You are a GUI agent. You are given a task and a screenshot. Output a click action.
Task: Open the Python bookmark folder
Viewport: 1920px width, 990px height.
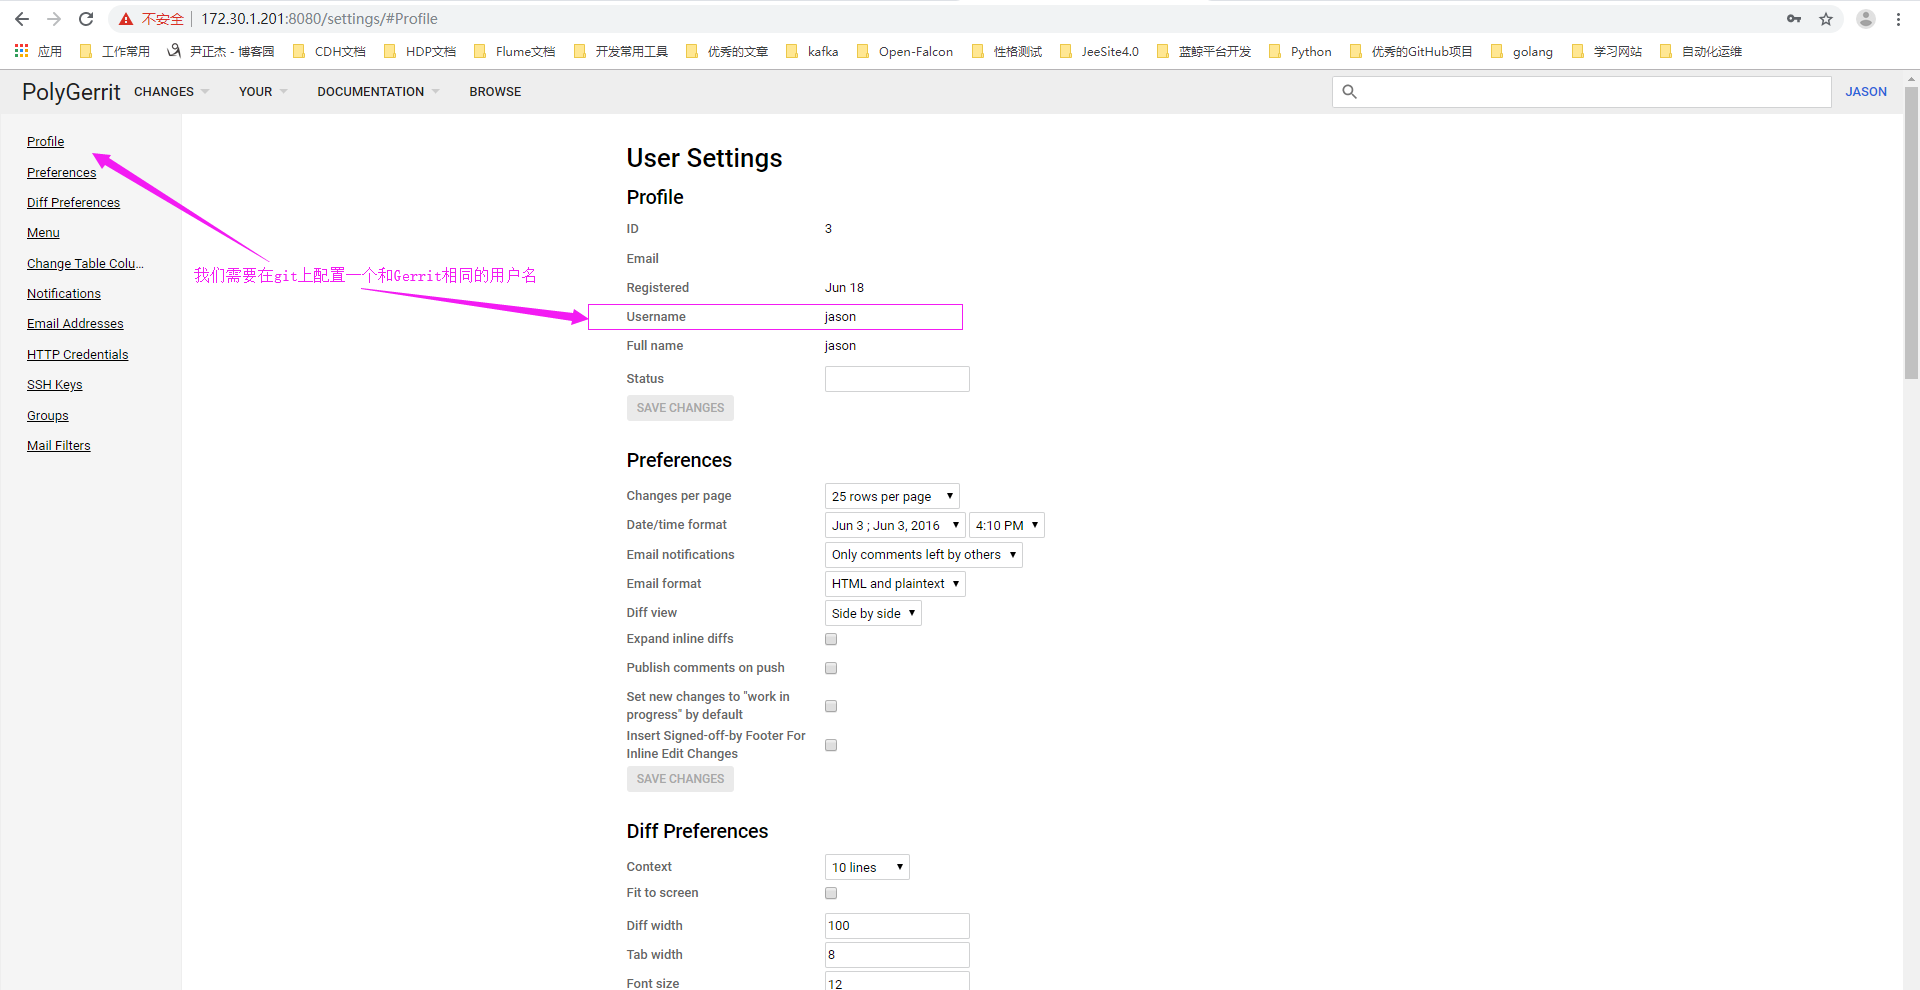click(1300, 51)
